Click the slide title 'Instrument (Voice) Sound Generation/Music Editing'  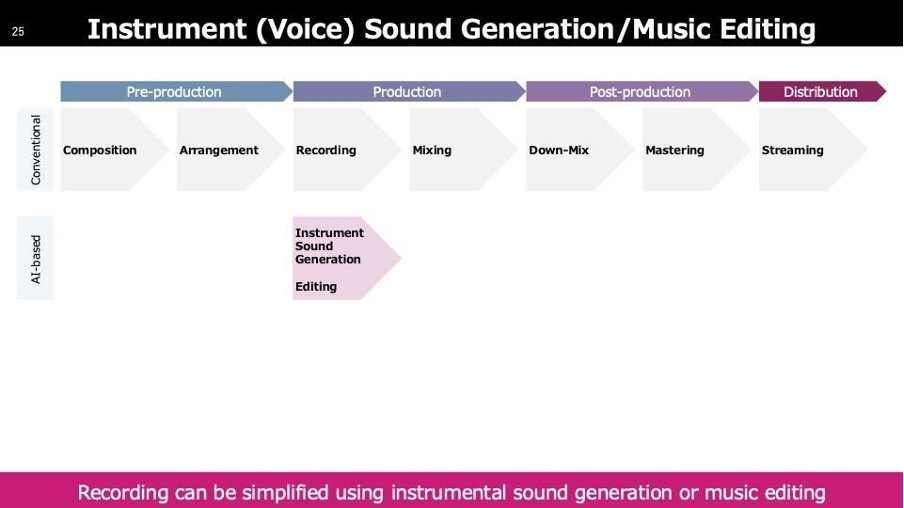[x=451, y=29]
